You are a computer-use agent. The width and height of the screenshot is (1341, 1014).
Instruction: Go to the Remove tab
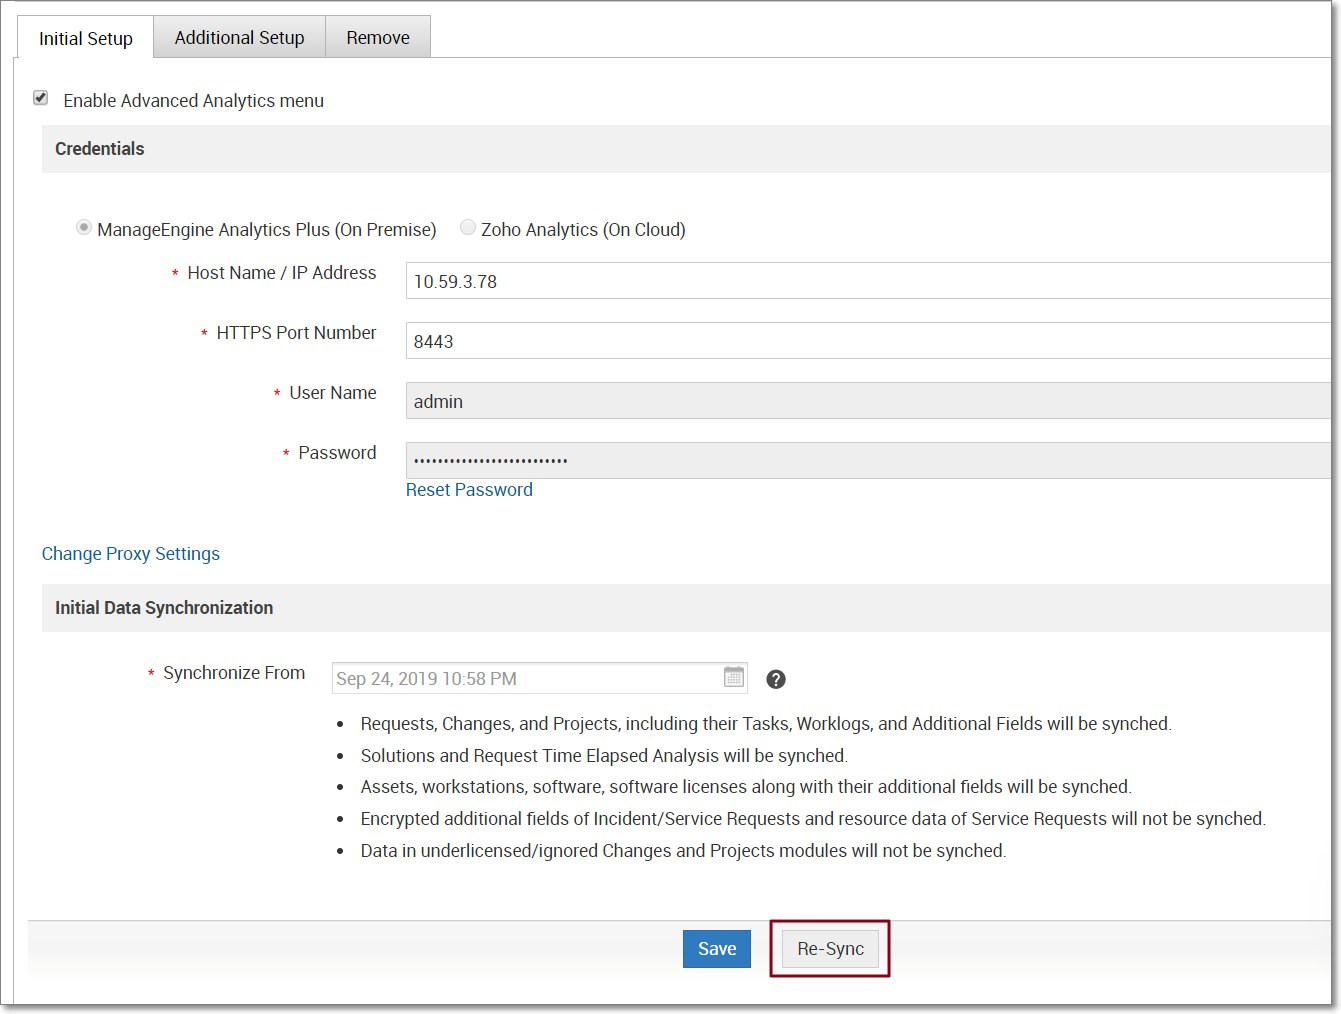click(378, 38)
